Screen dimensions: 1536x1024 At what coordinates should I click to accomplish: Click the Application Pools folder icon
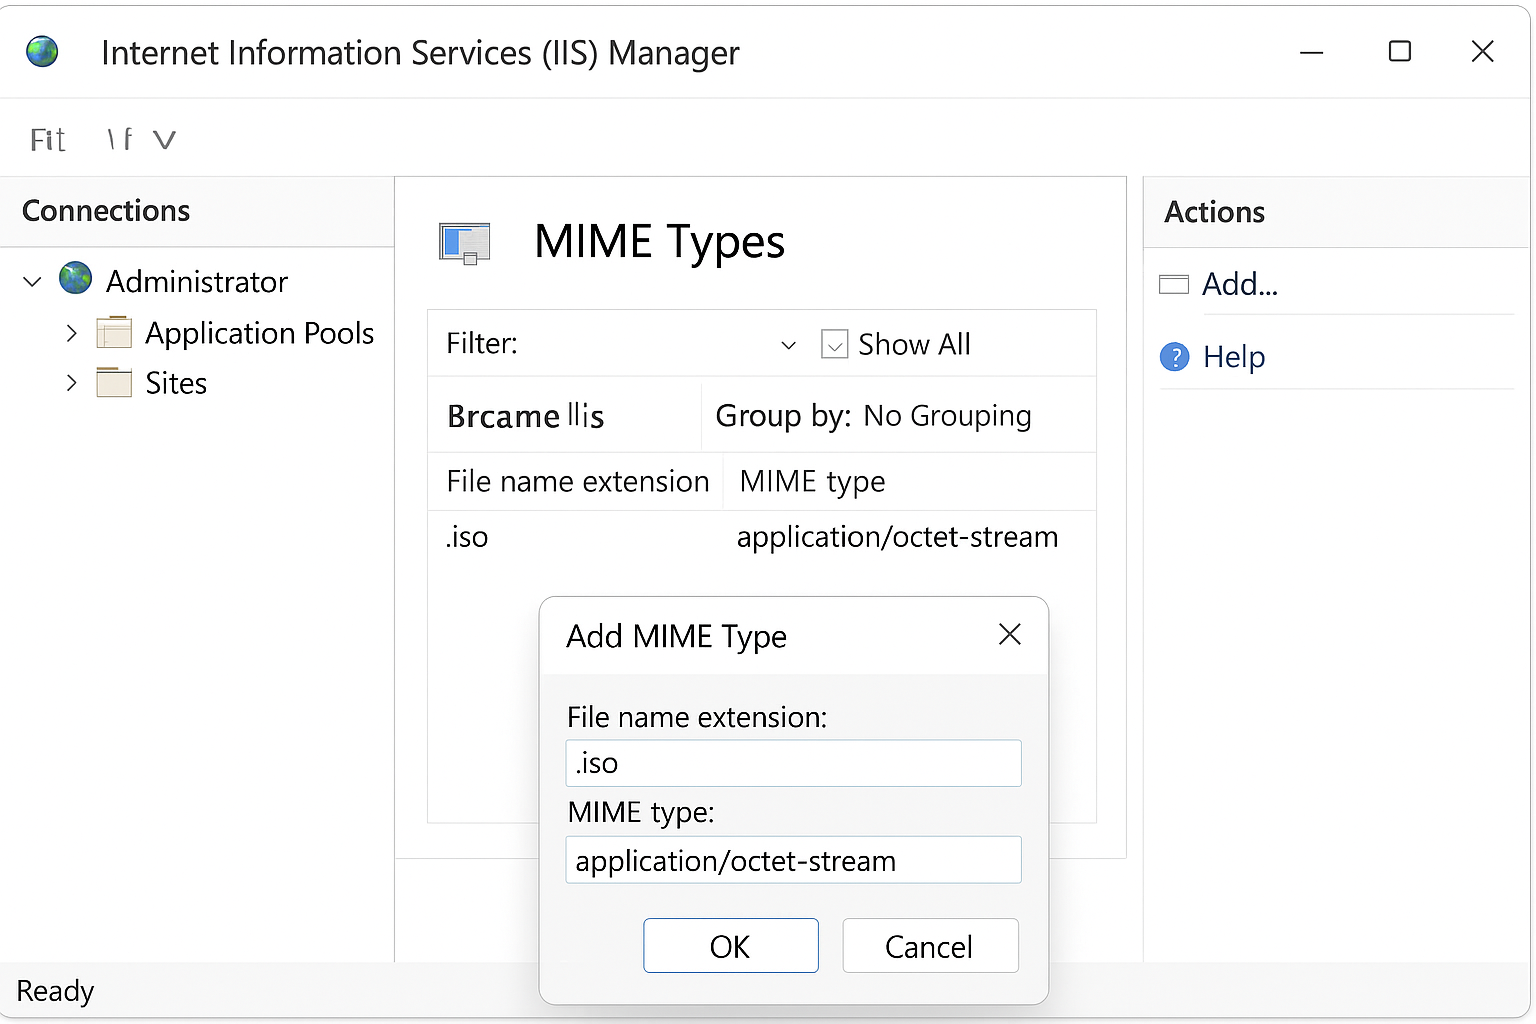coord(114,332)
